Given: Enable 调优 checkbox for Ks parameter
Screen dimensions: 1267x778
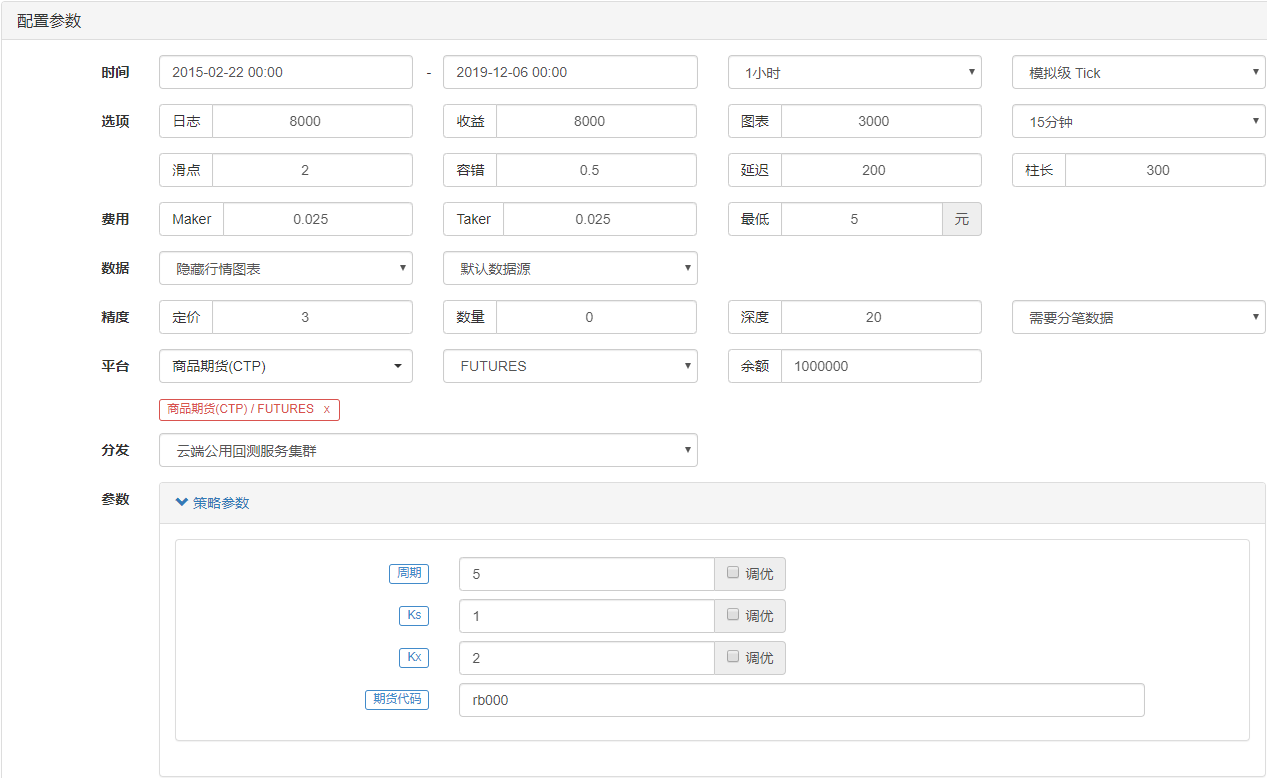Looking at the screenshot, I should (x=733, y=615).
